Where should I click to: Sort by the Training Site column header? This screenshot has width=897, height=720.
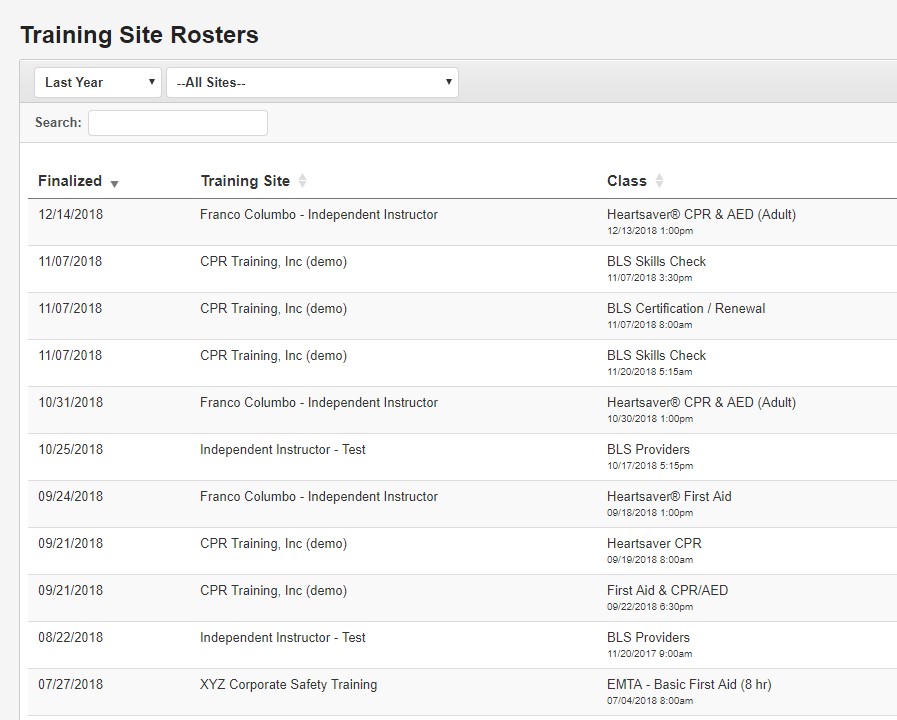point(245,181)
